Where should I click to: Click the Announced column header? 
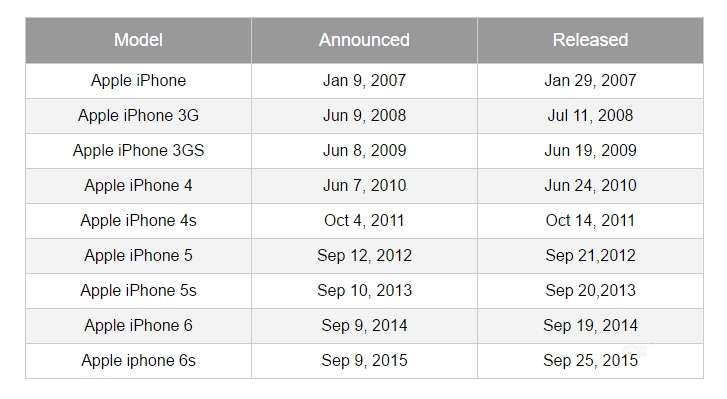click(x=364, y=40)
